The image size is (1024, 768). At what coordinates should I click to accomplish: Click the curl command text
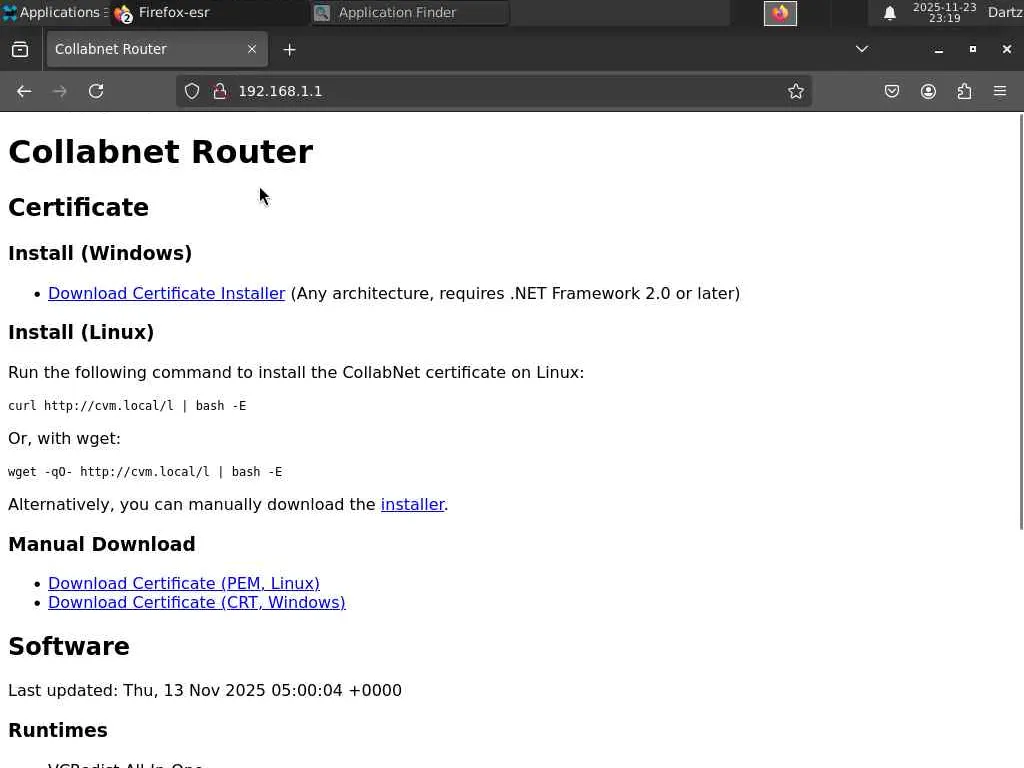click(127, 406)
